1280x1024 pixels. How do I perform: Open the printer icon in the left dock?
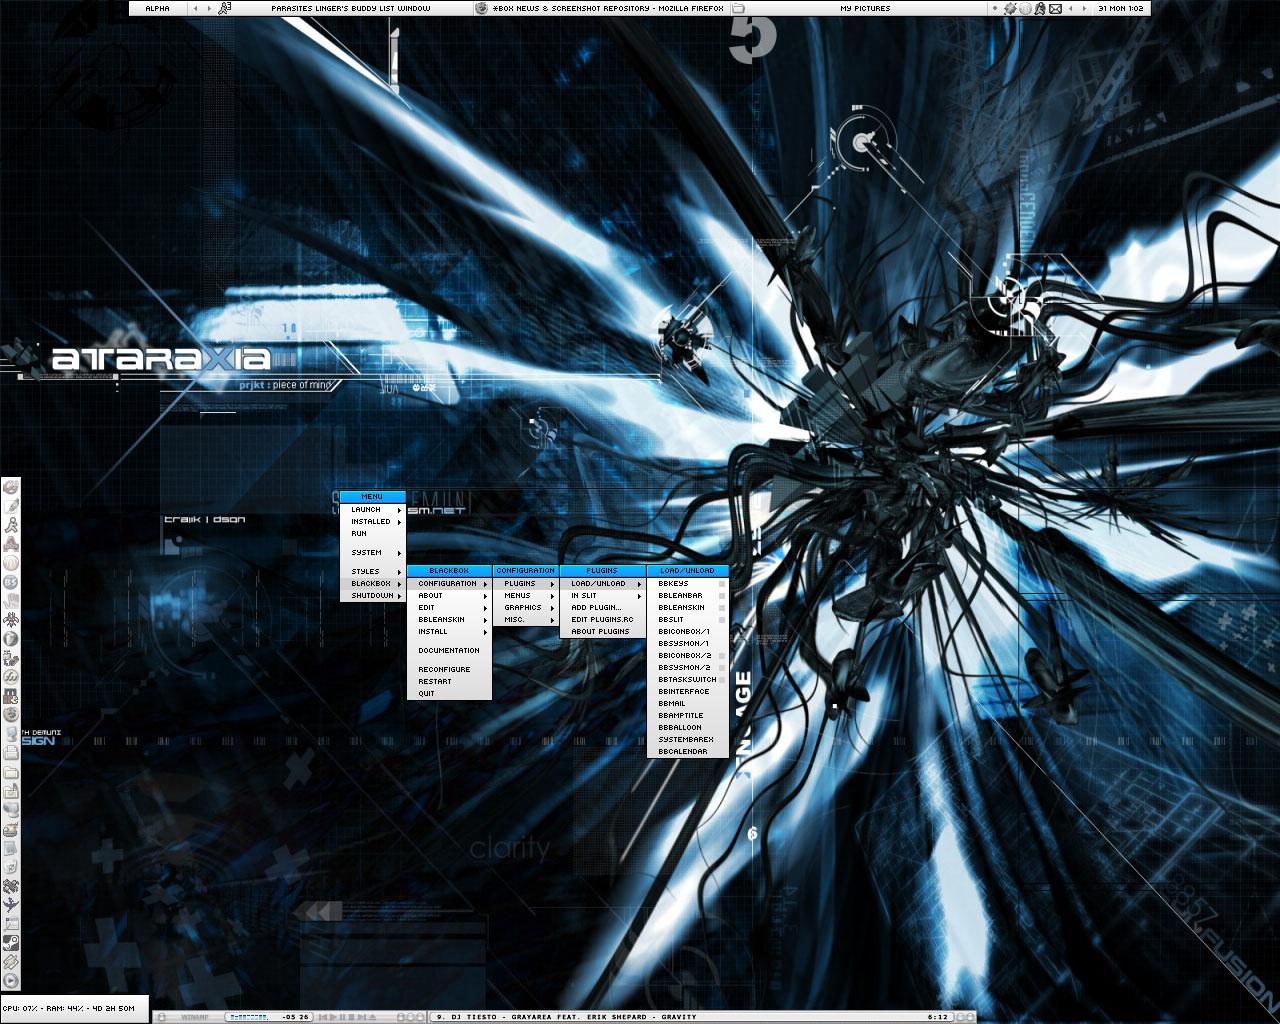click(10, 752)
